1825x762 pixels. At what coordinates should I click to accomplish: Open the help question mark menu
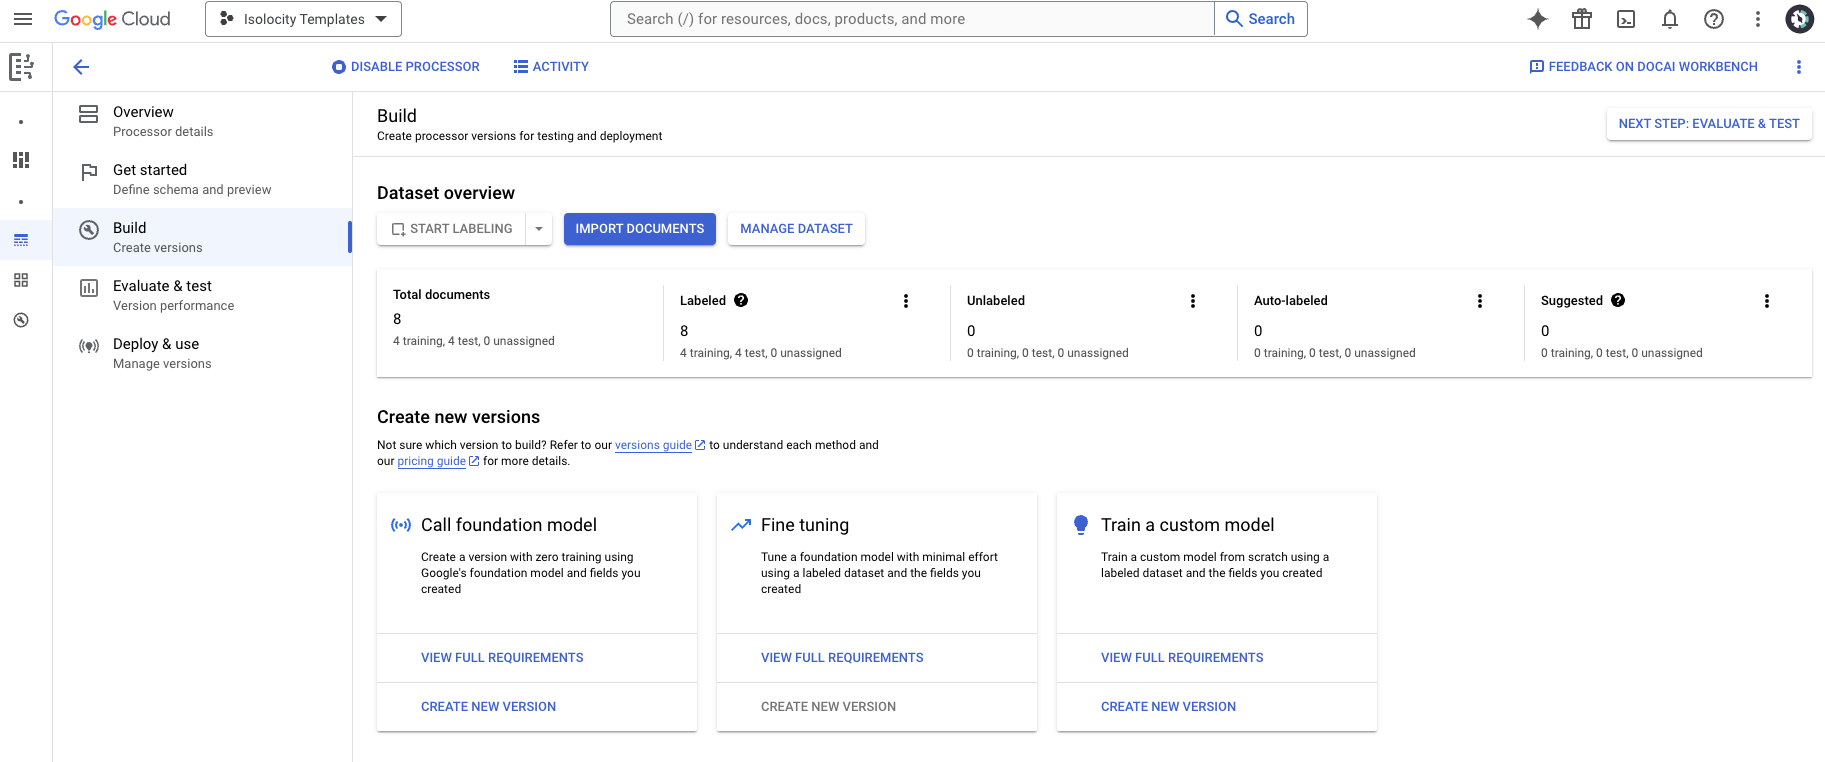(1714, 19)
